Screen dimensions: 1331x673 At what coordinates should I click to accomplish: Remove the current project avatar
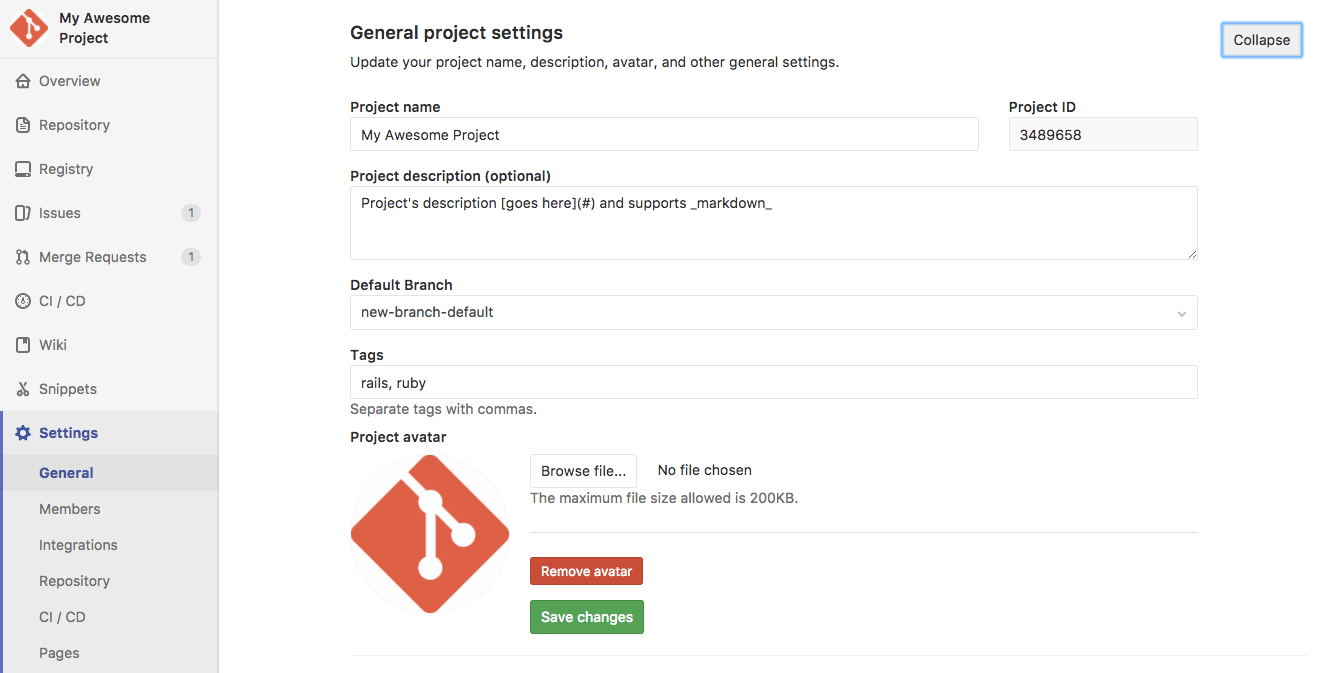point(586,571)
